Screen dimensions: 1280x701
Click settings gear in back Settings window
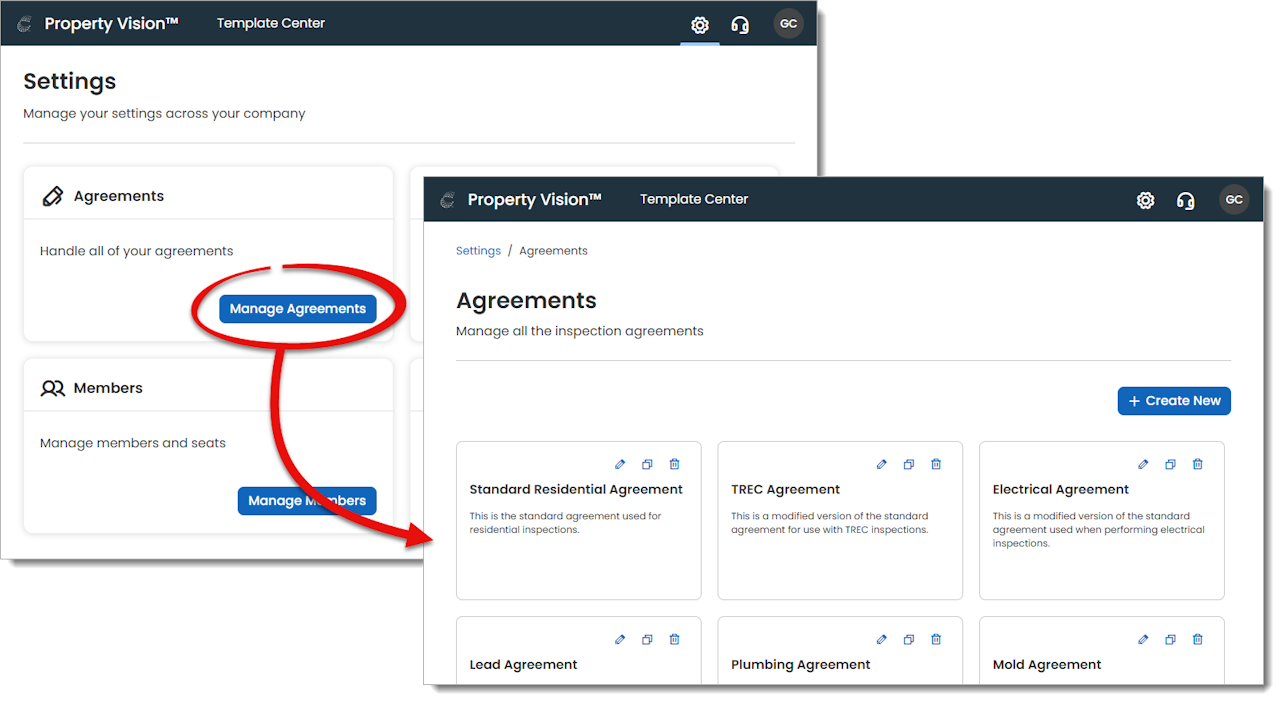coord(700,25)
